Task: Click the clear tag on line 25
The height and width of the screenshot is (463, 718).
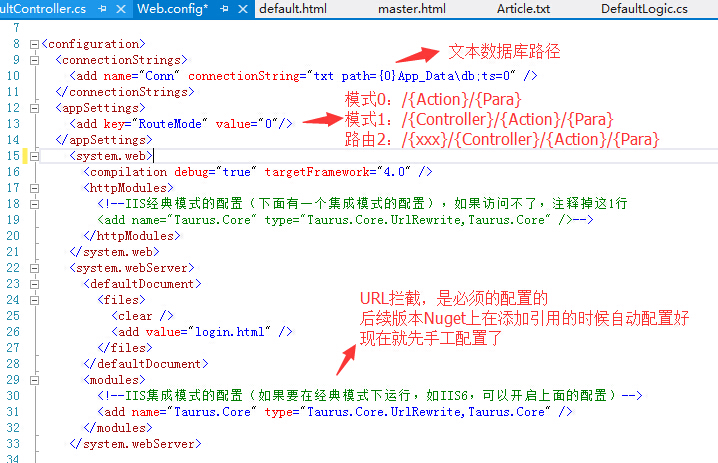Action: point(142,316)
